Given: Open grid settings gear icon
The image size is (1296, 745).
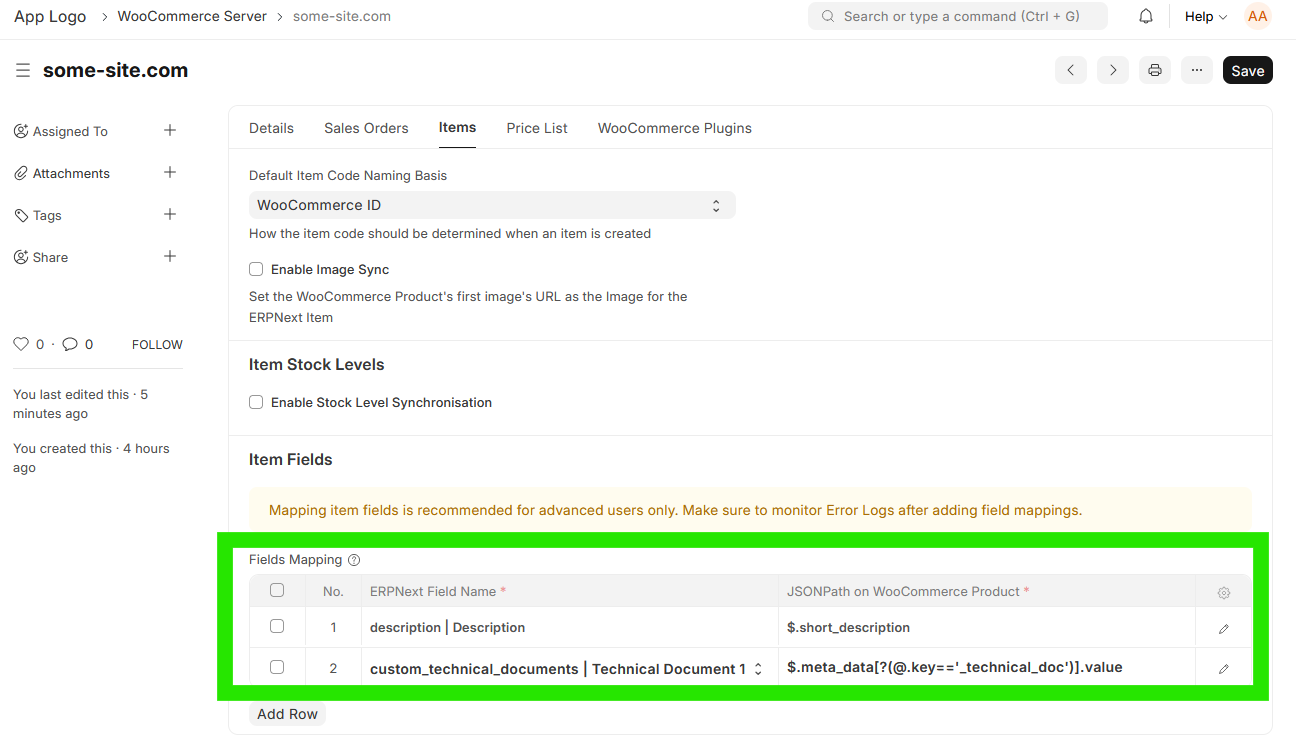Looking at the screenshot, I should point(1223,592).
